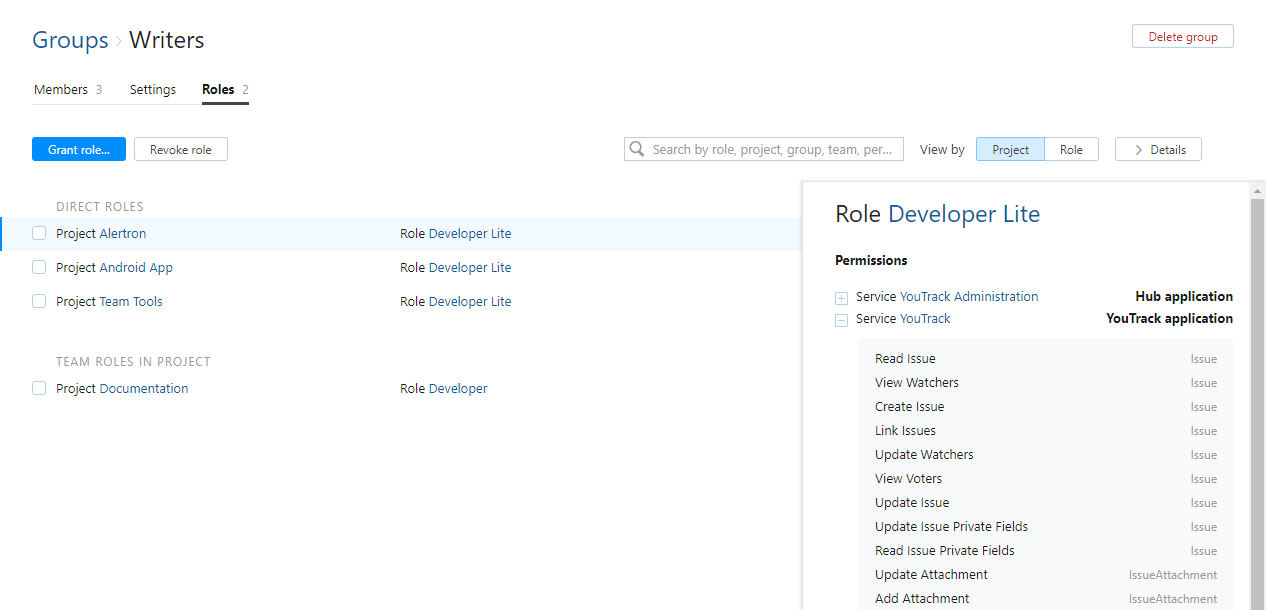Go back to the Groups breadcrumb link
The height and width of the screenshot is (610, 1266).
[70, 40]
